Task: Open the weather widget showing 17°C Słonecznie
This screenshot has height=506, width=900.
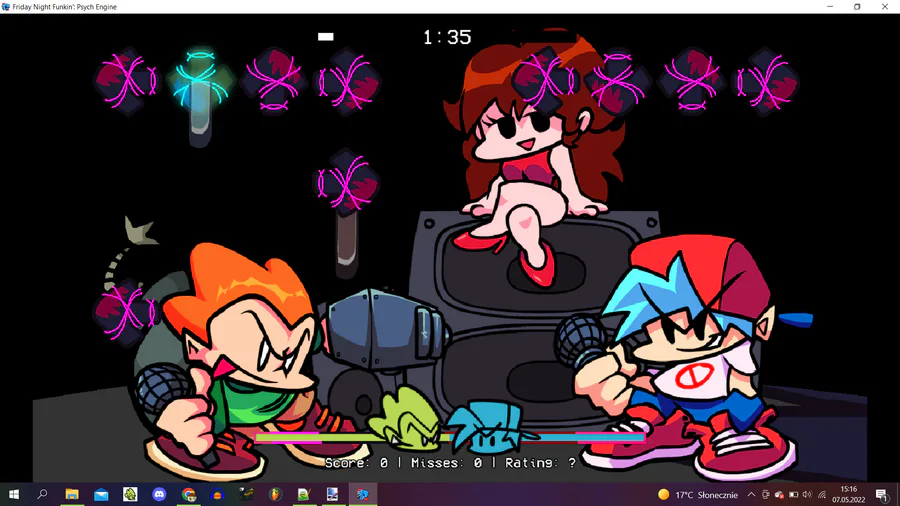Action: pos(698,495)
